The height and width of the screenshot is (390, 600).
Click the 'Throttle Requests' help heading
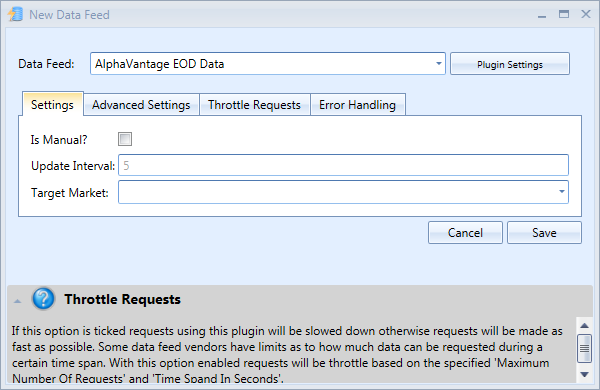(122, 299)
